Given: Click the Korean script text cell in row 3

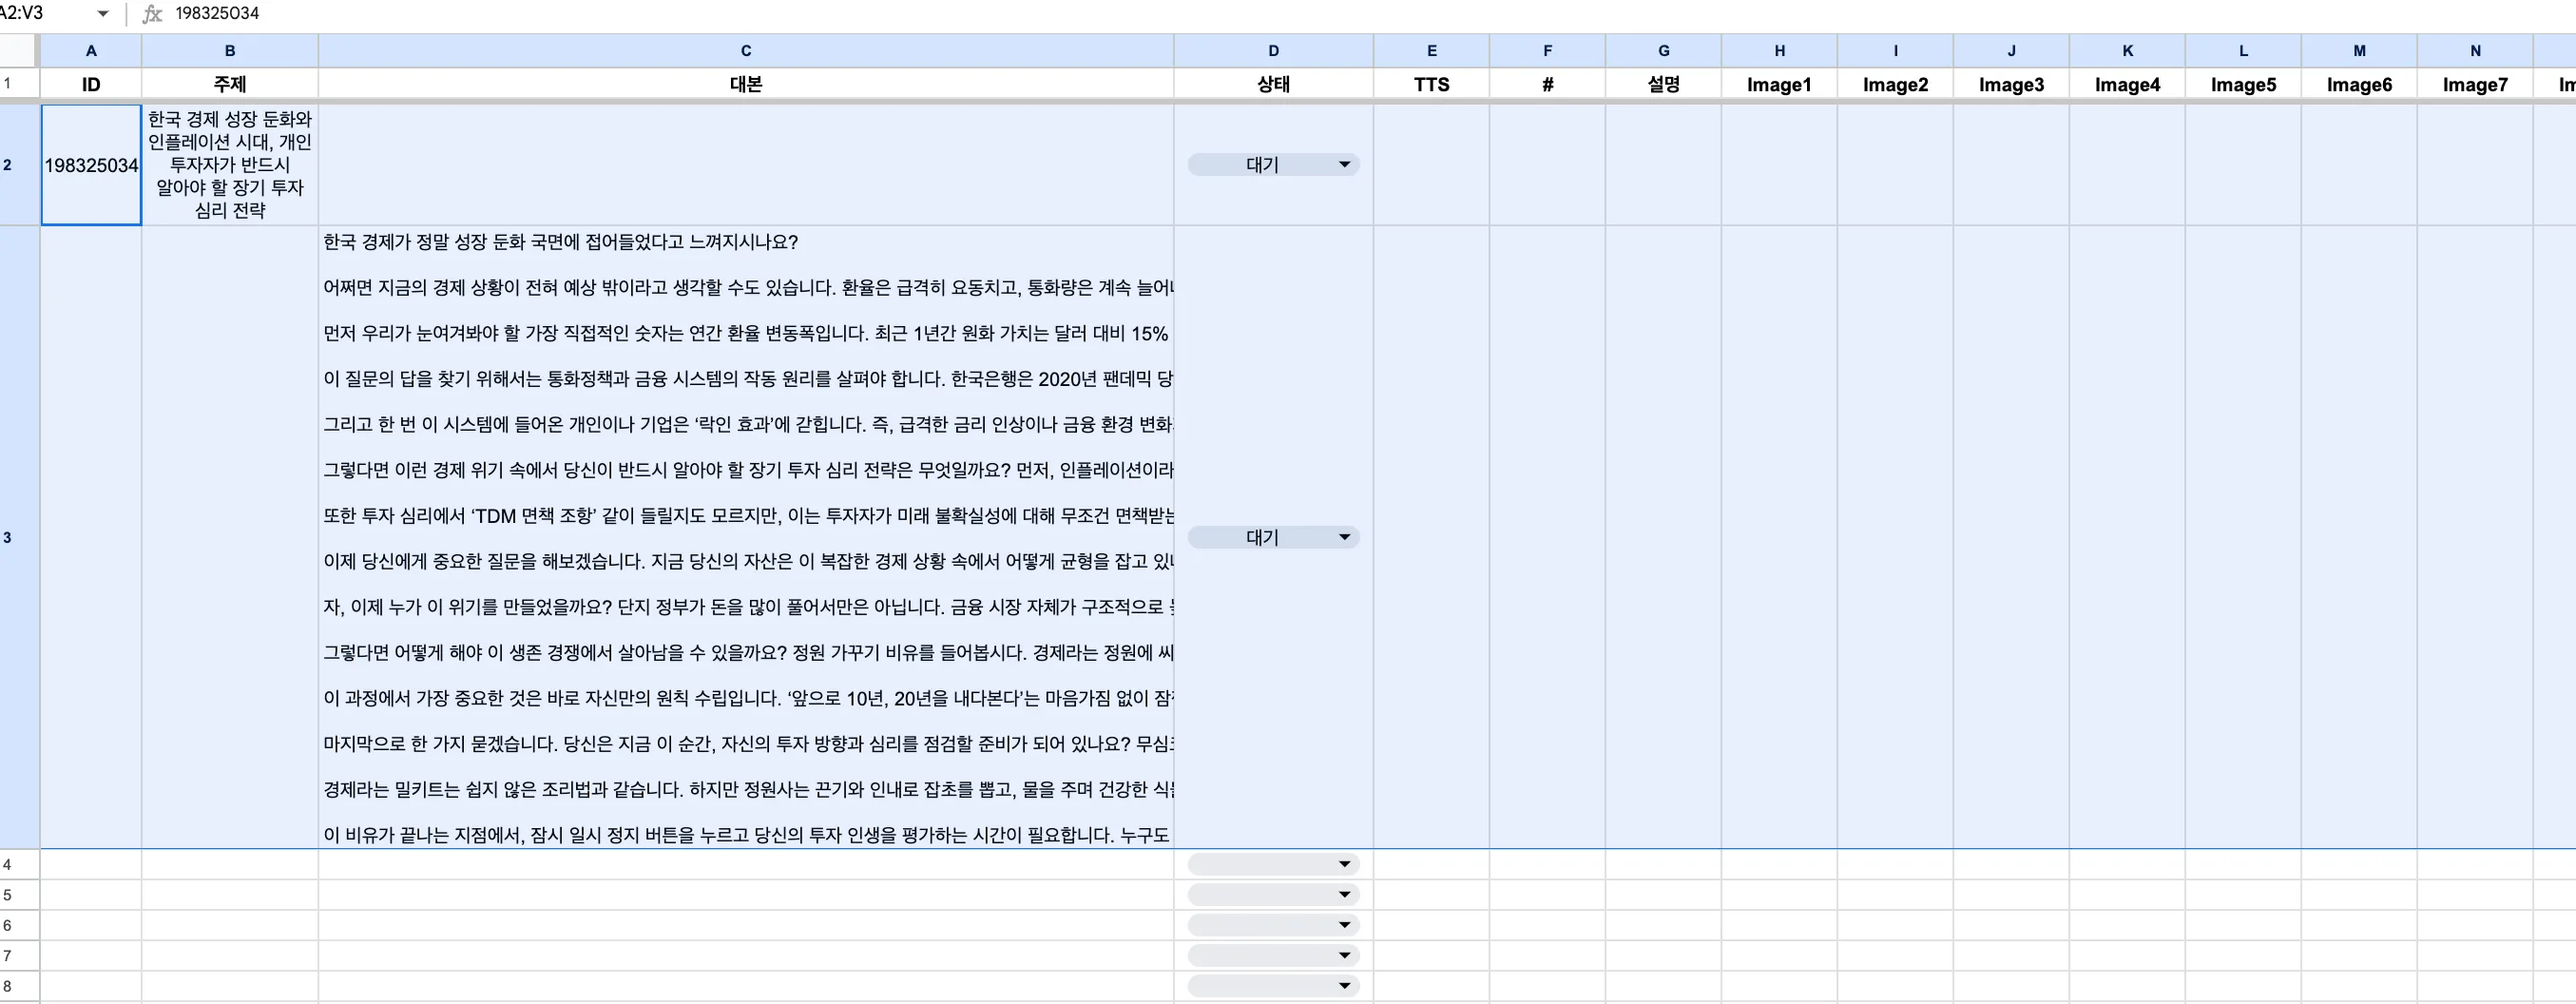Looking at the screenshot, I should coord(746,537).
